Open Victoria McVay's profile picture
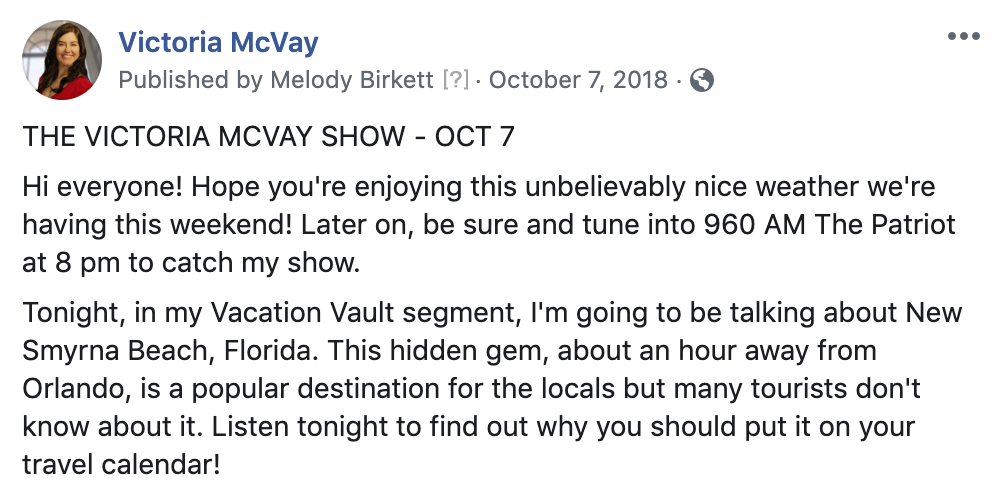Screen dimensions: 994x486 pos(61,60)
